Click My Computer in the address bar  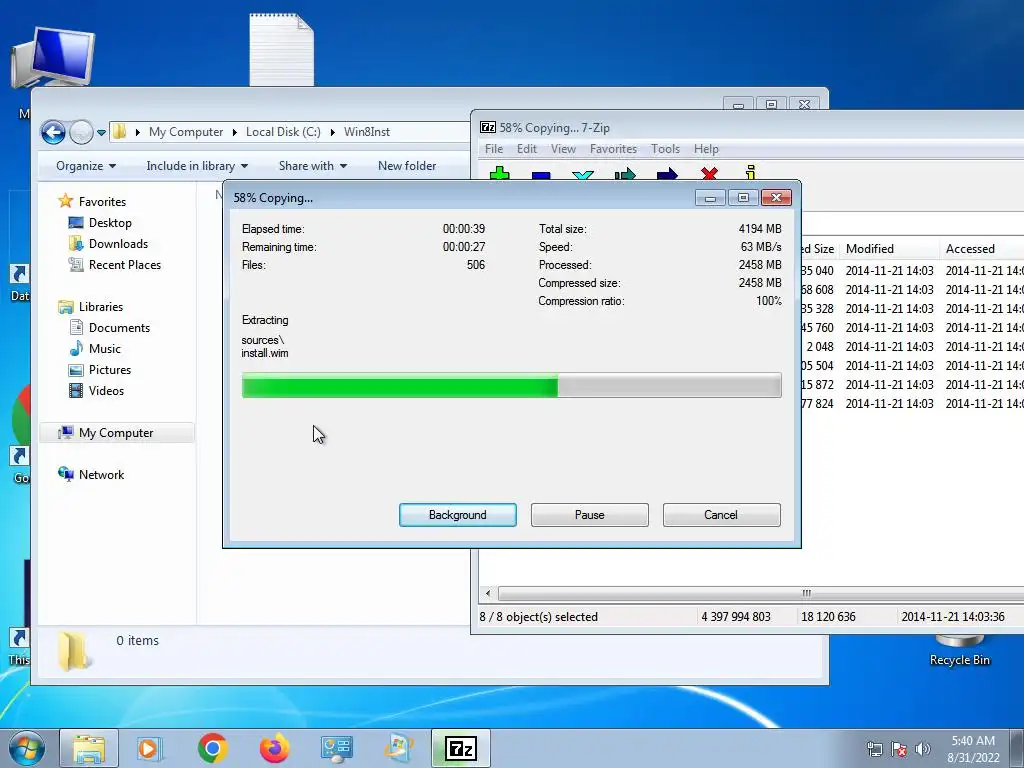tap(185, 132)
